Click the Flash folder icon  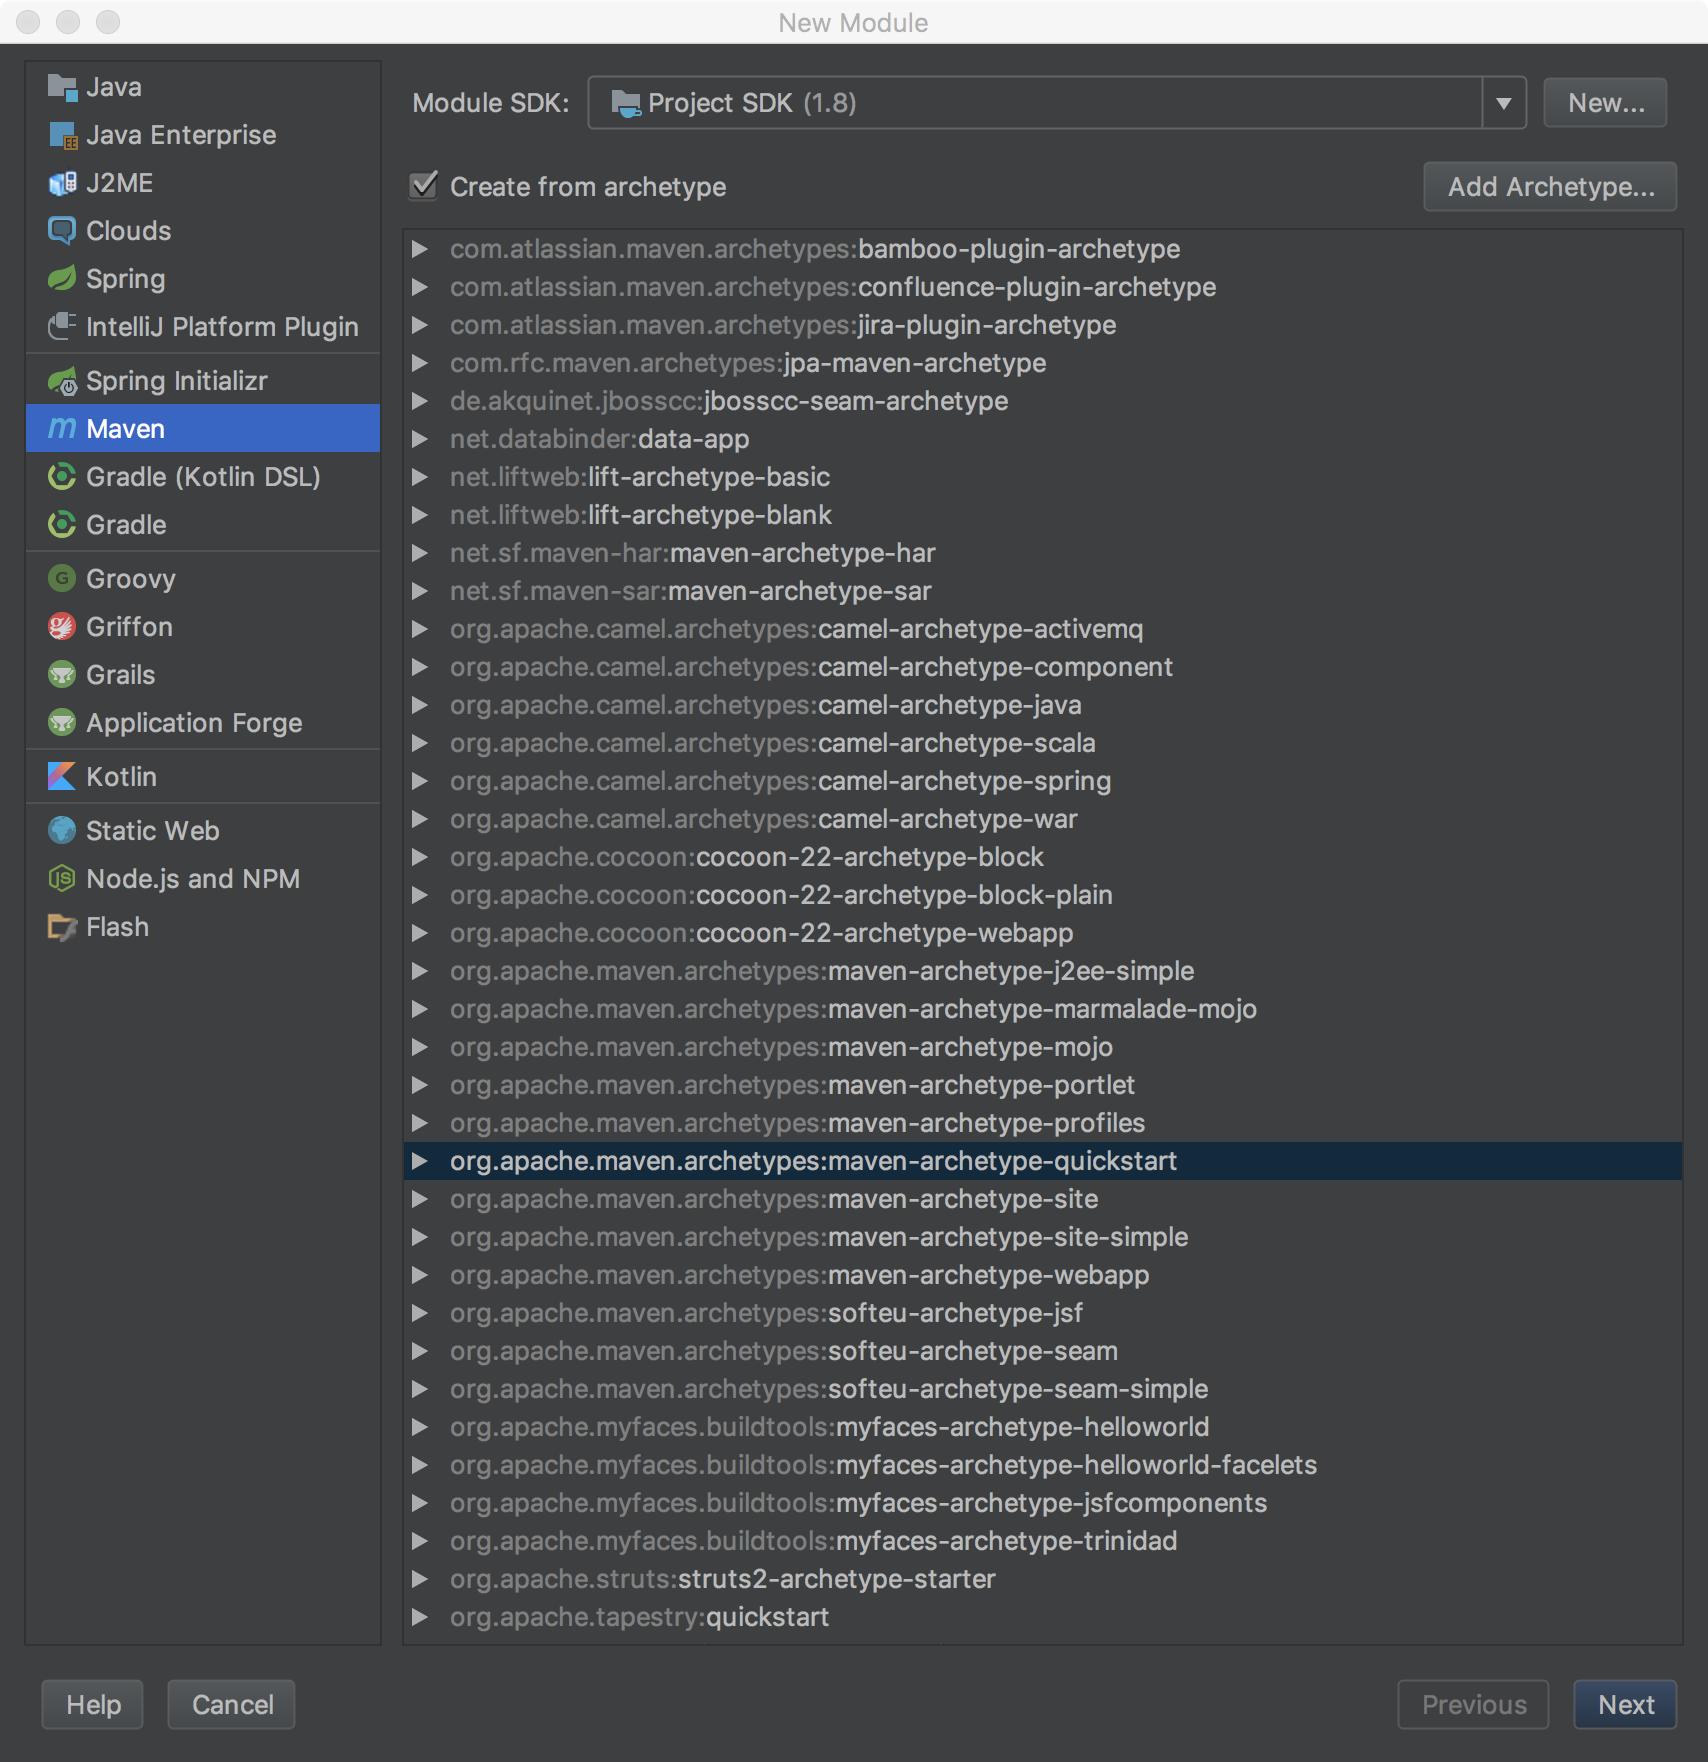[62, 927]
